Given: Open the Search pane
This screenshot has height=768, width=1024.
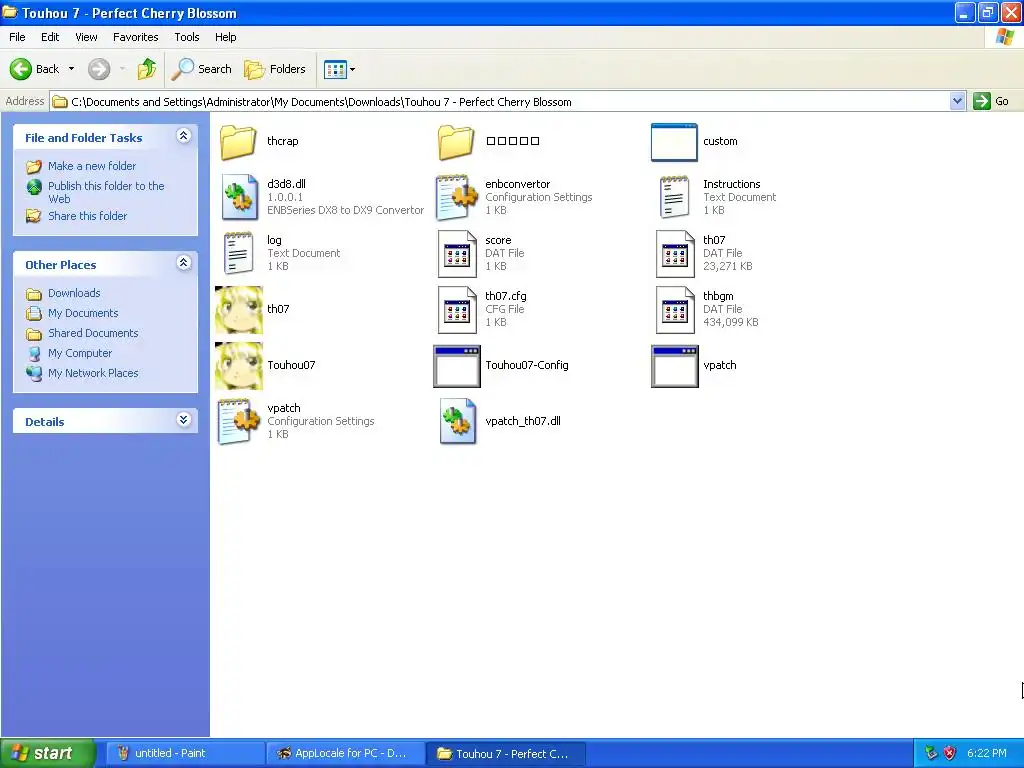Looking at the screenshot, I should [x=202, y=69].
